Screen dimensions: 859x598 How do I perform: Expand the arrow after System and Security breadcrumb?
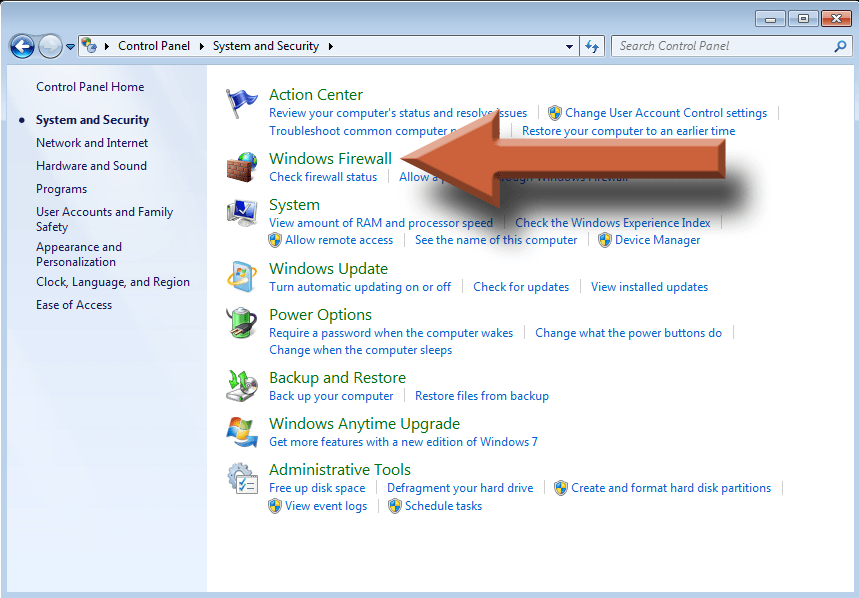331,46
